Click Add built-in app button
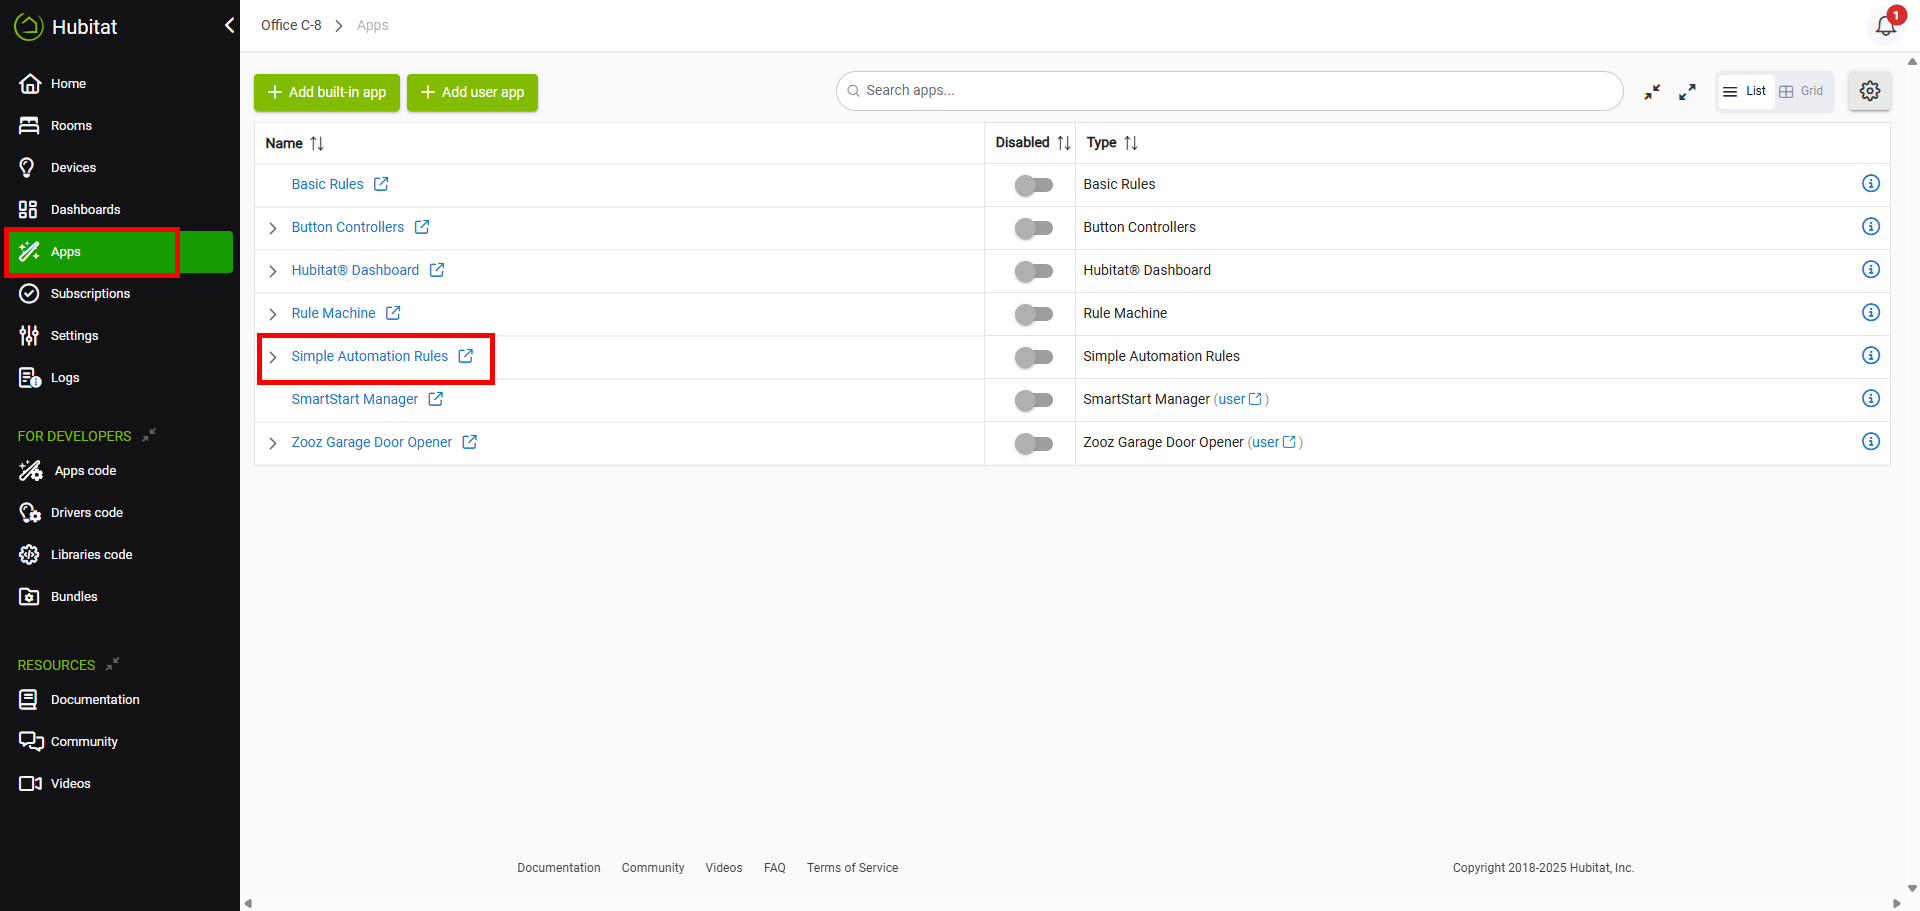 (x=327, y=92)
